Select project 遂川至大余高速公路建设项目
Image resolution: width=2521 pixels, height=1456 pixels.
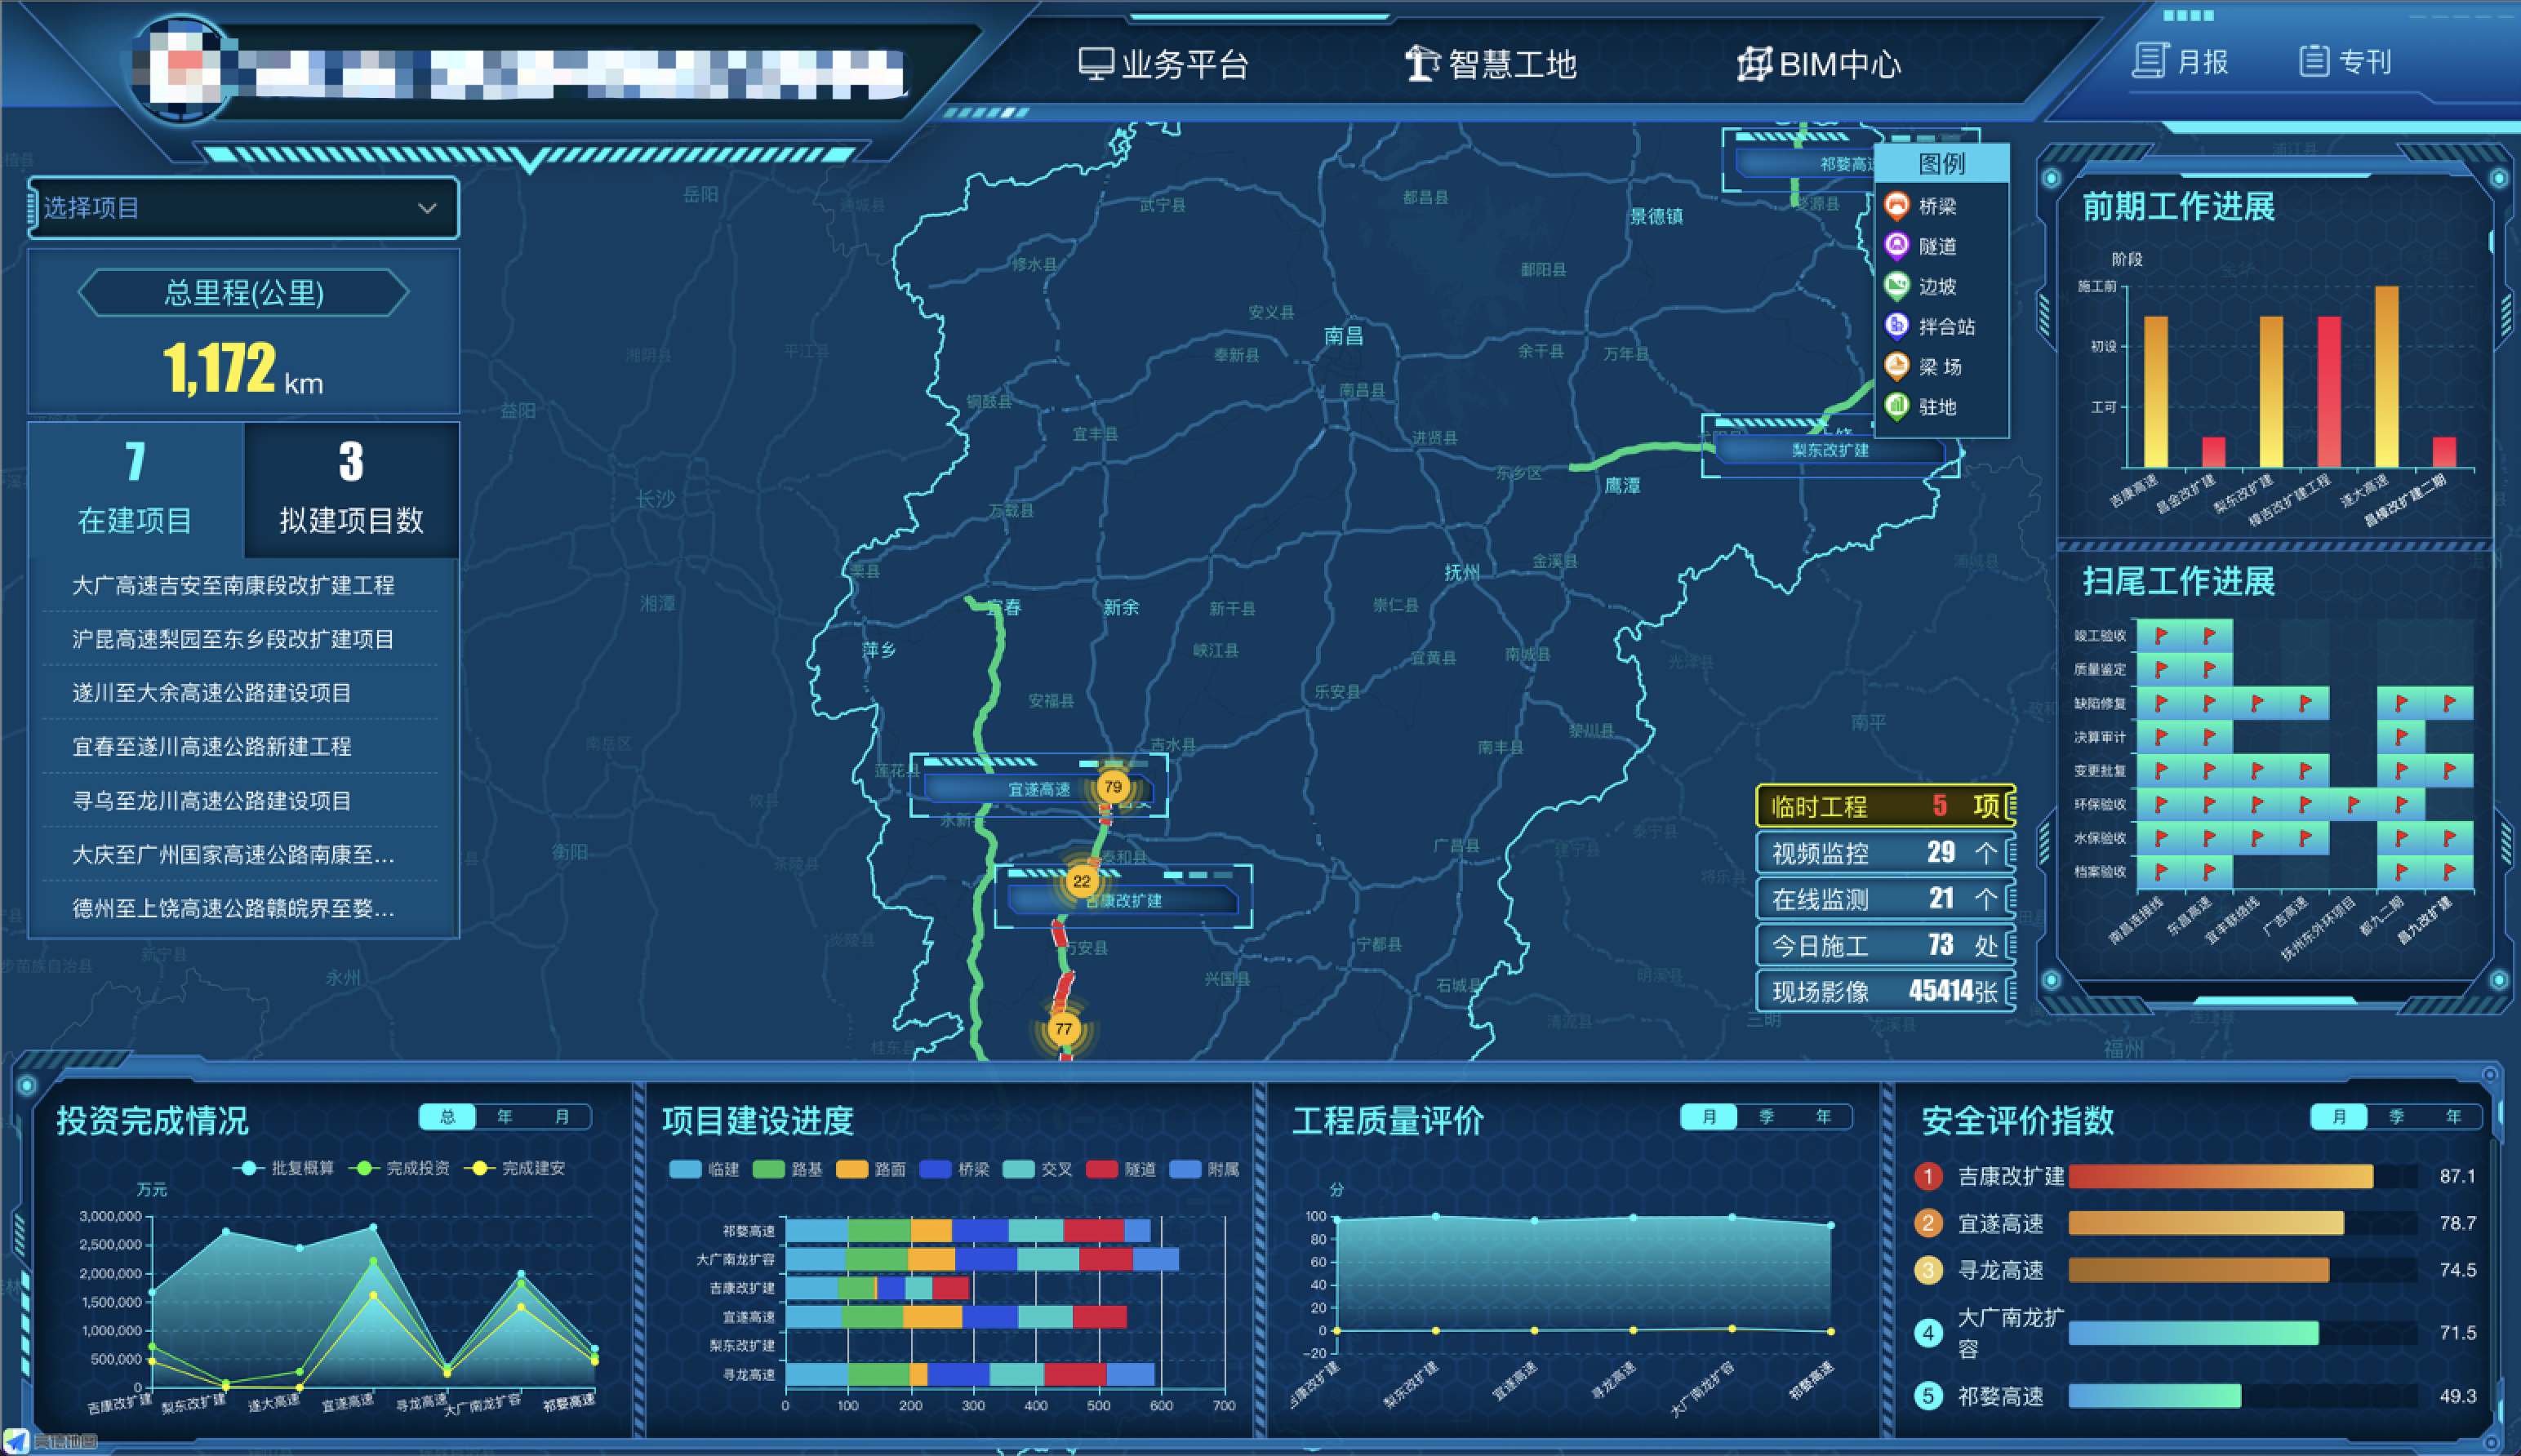(212, 693)
